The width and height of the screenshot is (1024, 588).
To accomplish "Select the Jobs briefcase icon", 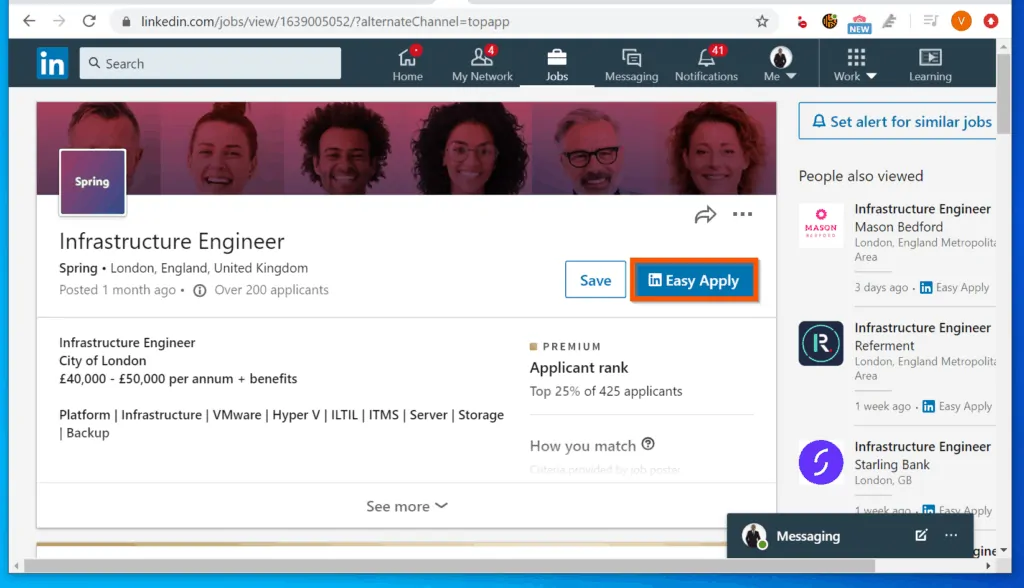I will point(557,60).
